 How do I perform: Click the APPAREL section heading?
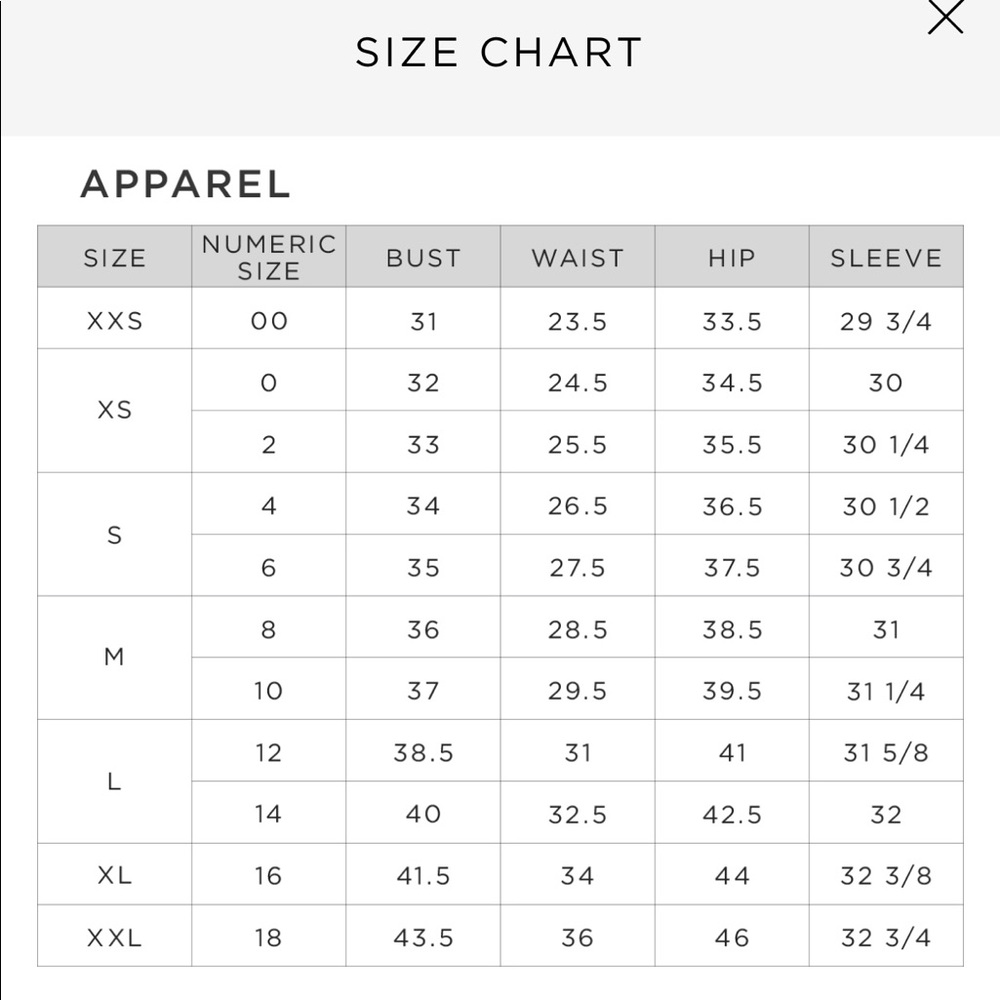click(x=185, y=184)
